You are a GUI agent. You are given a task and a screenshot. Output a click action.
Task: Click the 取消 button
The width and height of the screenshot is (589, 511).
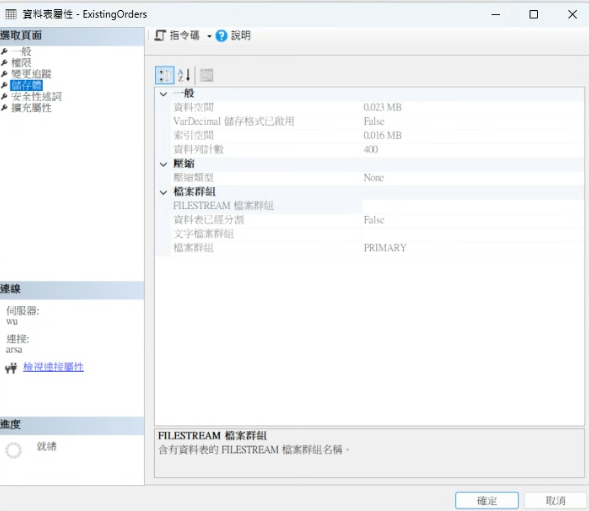(x=556, y=500)
